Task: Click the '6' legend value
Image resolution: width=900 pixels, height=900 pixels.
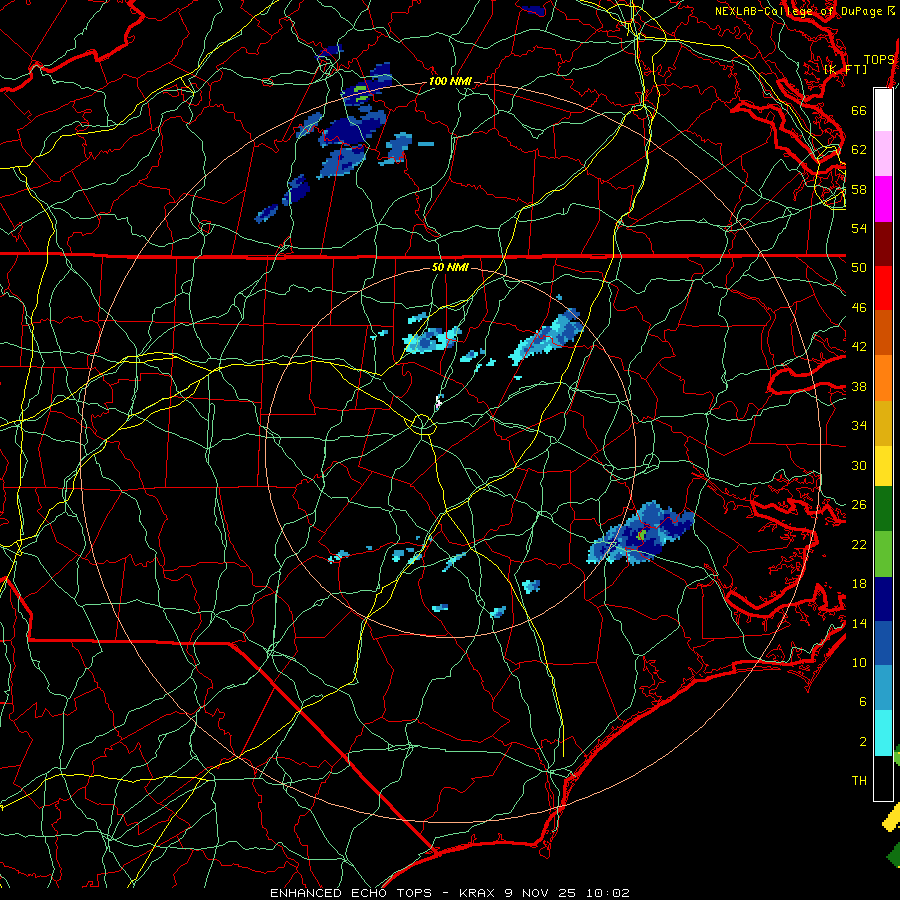Action: click(863, 702)
